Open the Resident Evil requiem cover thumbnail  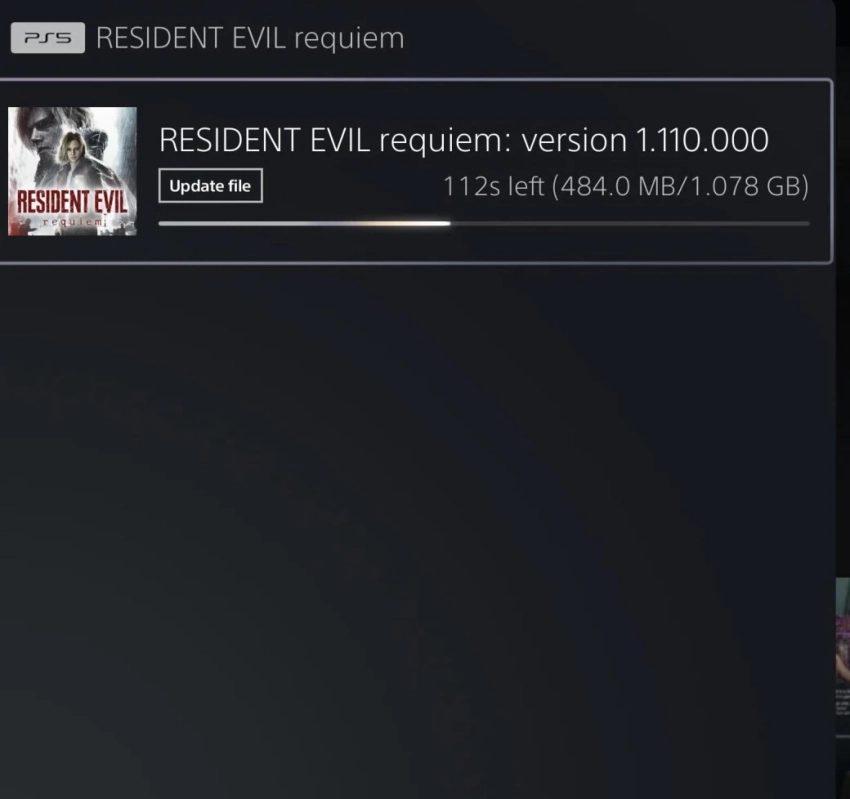pyautogui.click(x=72, y=171)
